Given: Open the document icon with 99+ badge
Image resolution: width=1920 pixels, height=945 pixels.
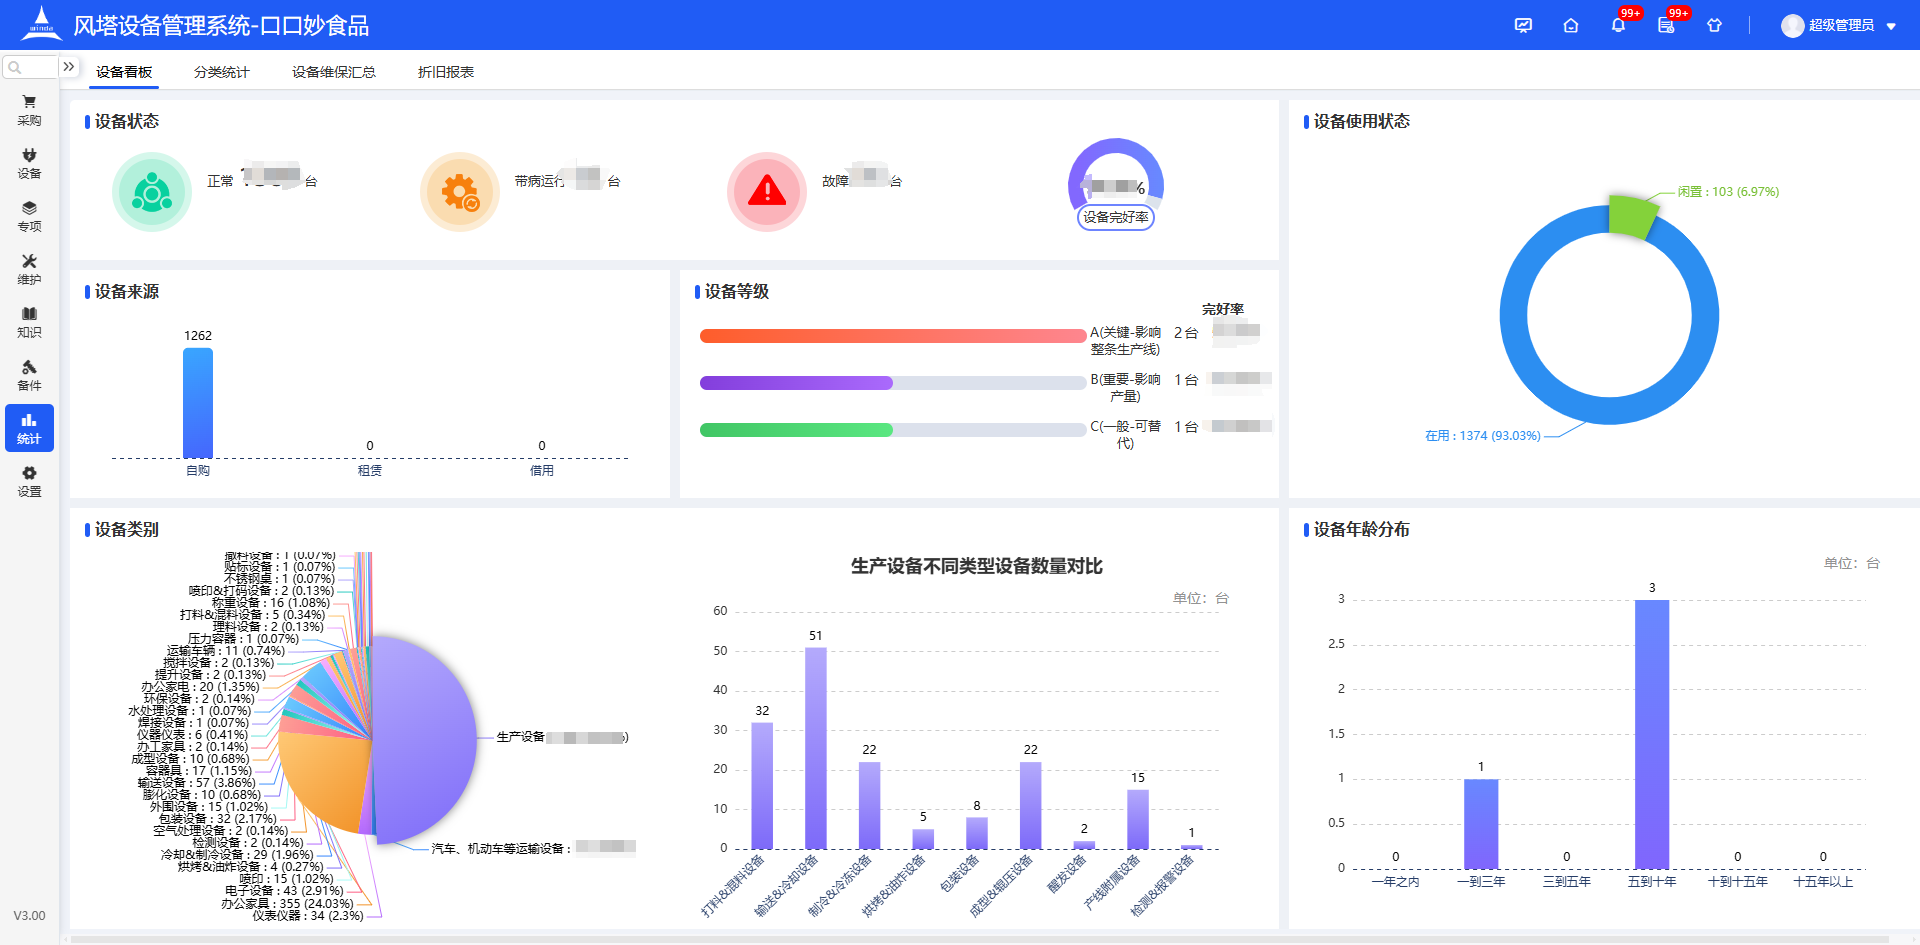Looking at the screenshot, I should click(1666, 25).
